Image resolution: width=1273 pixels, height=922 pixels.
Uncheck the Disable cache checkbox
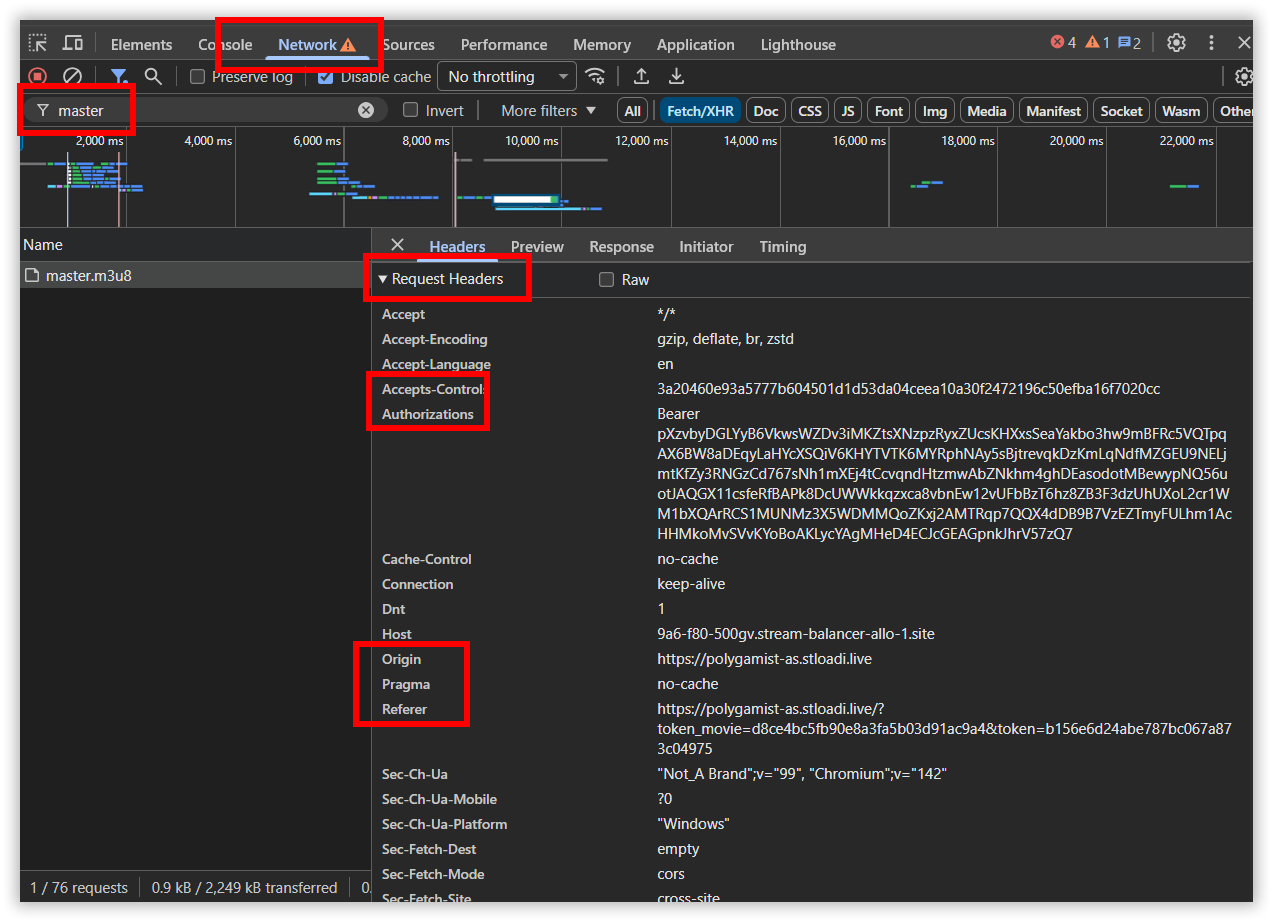coord(325,77)
